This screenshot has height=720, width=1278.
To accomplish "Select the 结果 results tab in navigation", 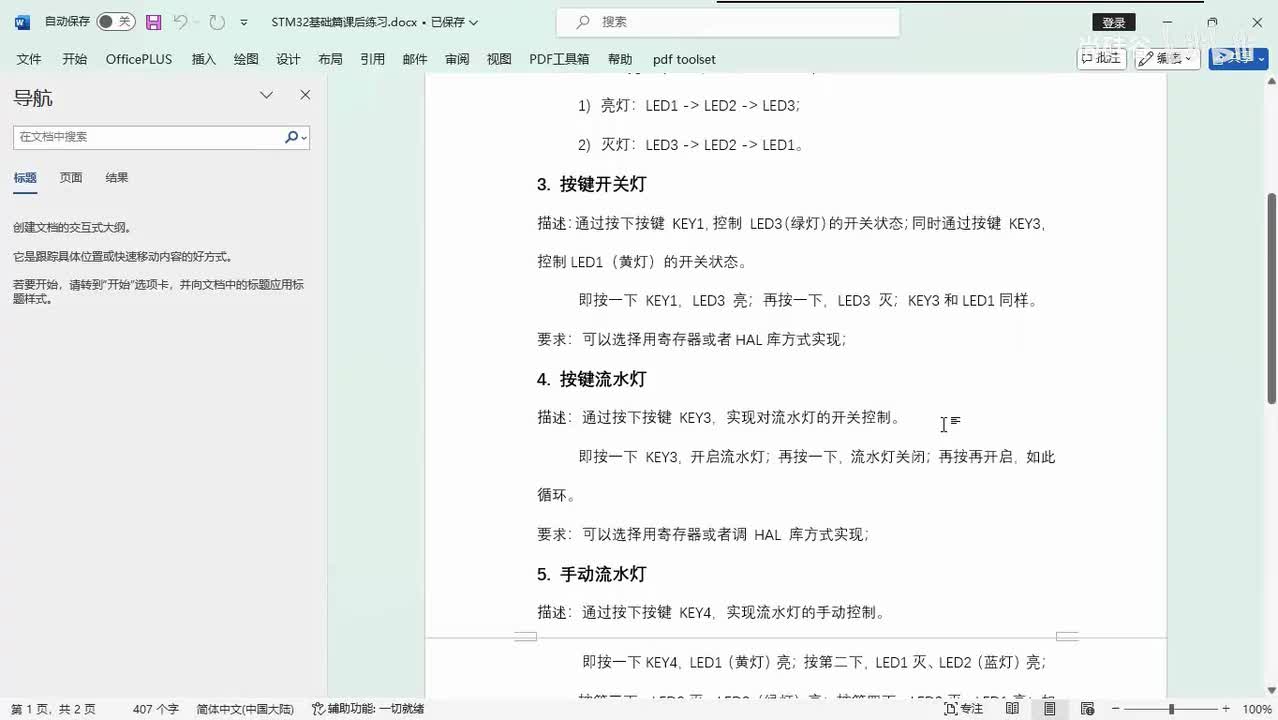I will click(x=117, y=178).
